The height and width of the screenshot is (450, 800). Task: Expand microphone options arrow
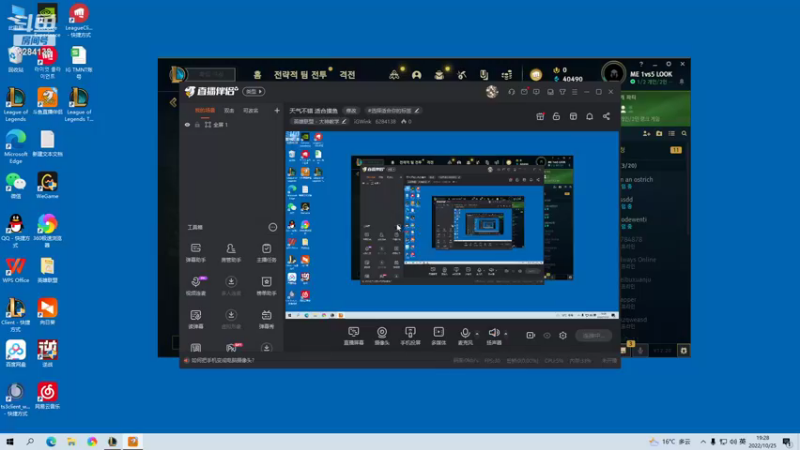pos(477,334)
